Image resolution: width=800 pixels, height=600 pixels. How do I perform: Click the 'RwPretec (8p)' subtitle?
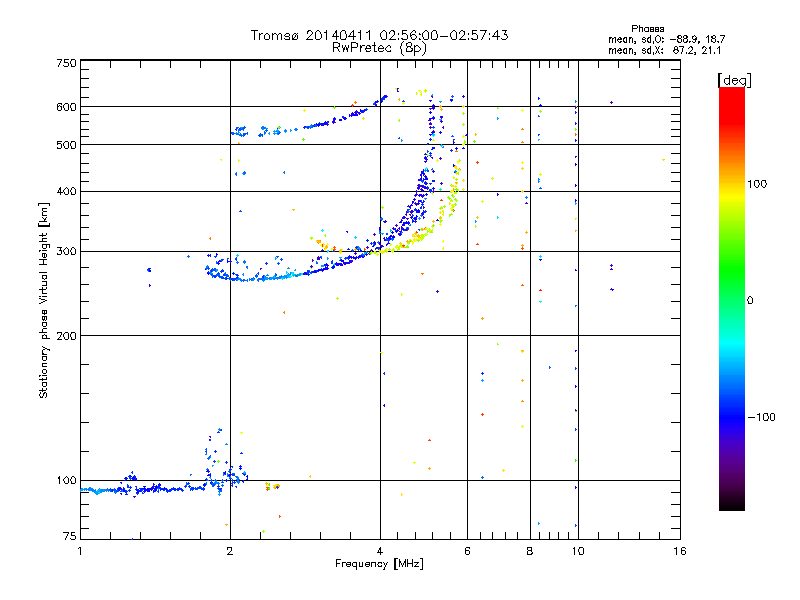click(x=379, y=48)
